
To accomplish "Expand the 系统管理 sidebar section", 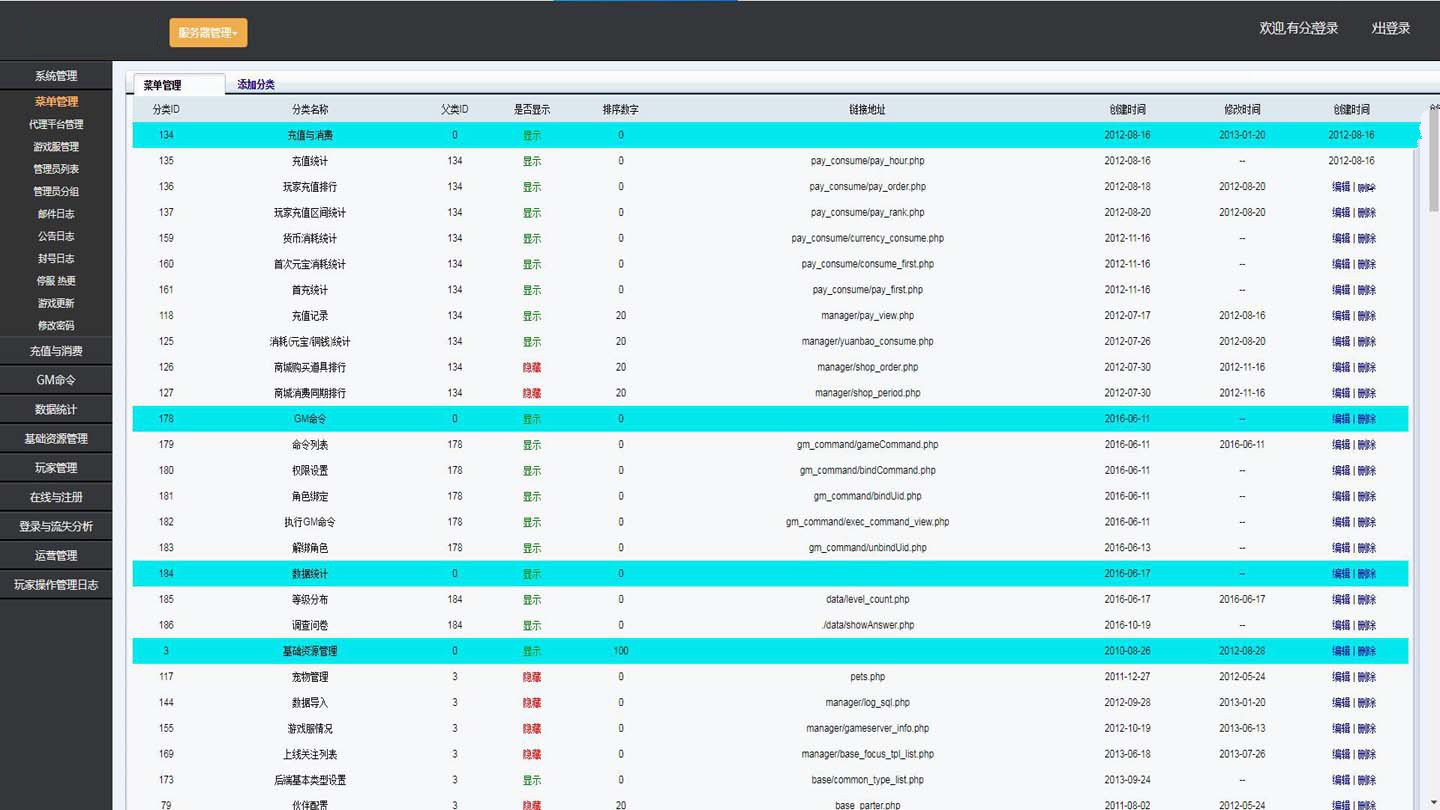I will pos(56,76).
